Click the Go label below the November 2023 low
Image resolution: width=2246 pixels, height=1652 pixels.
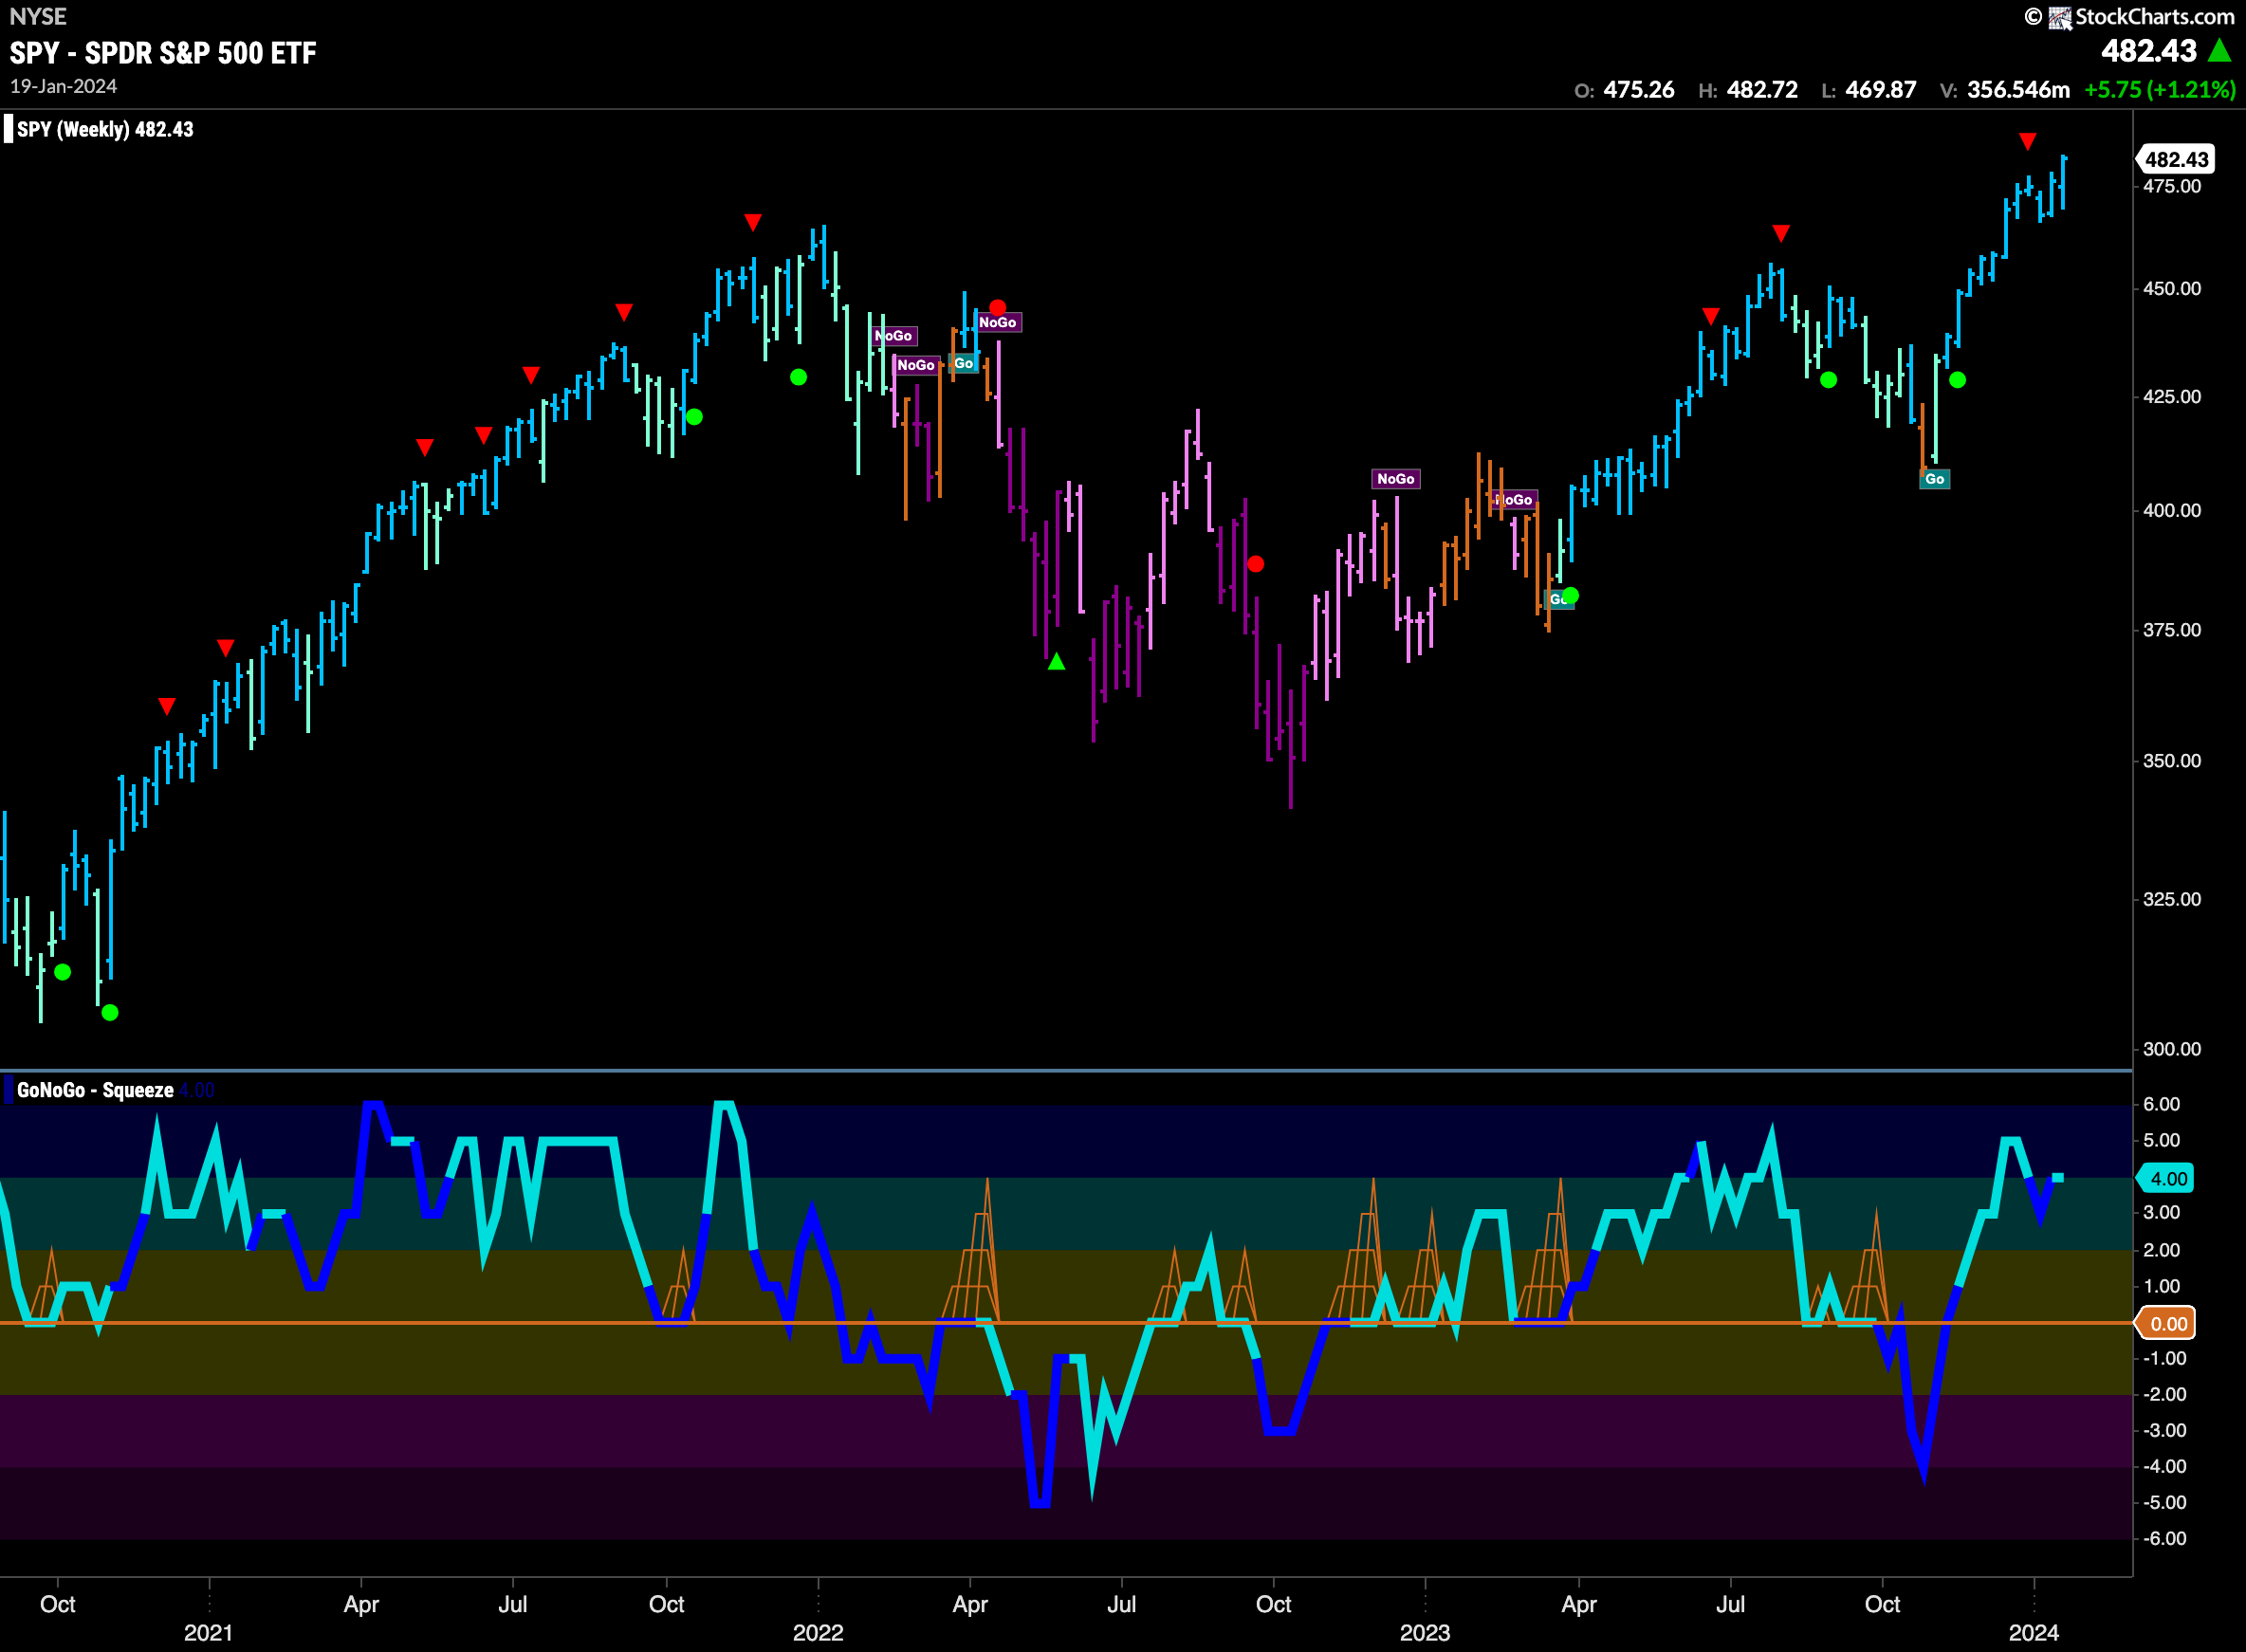1934,479
